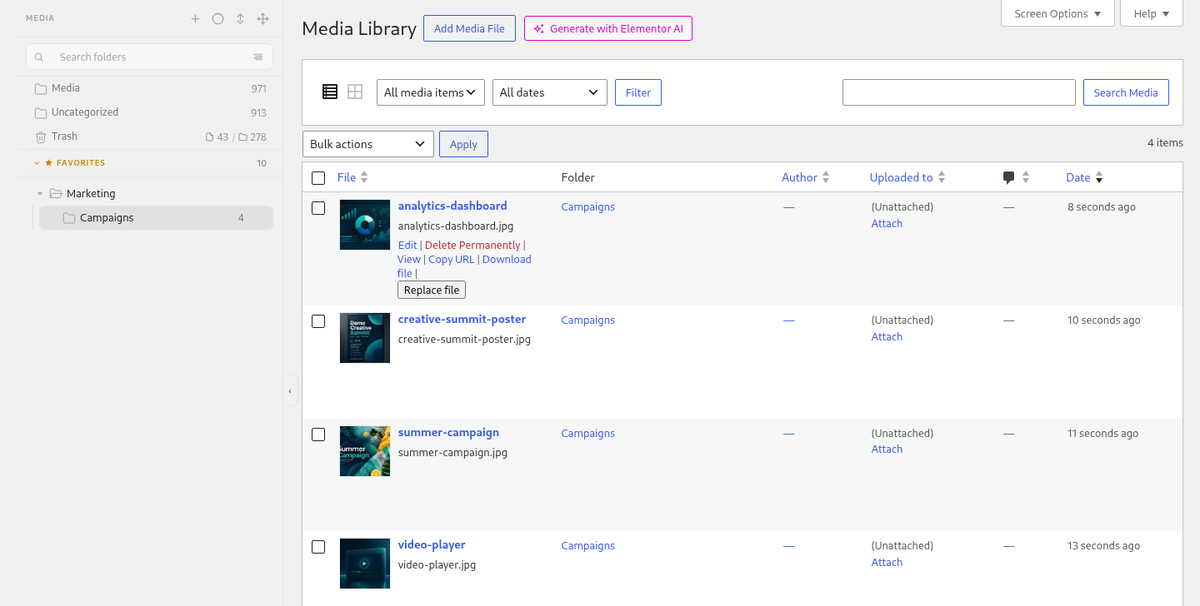Open the All media items dropdown
Screen dimensions: 1200x606
pyautogui.click(x=431, y=92)
